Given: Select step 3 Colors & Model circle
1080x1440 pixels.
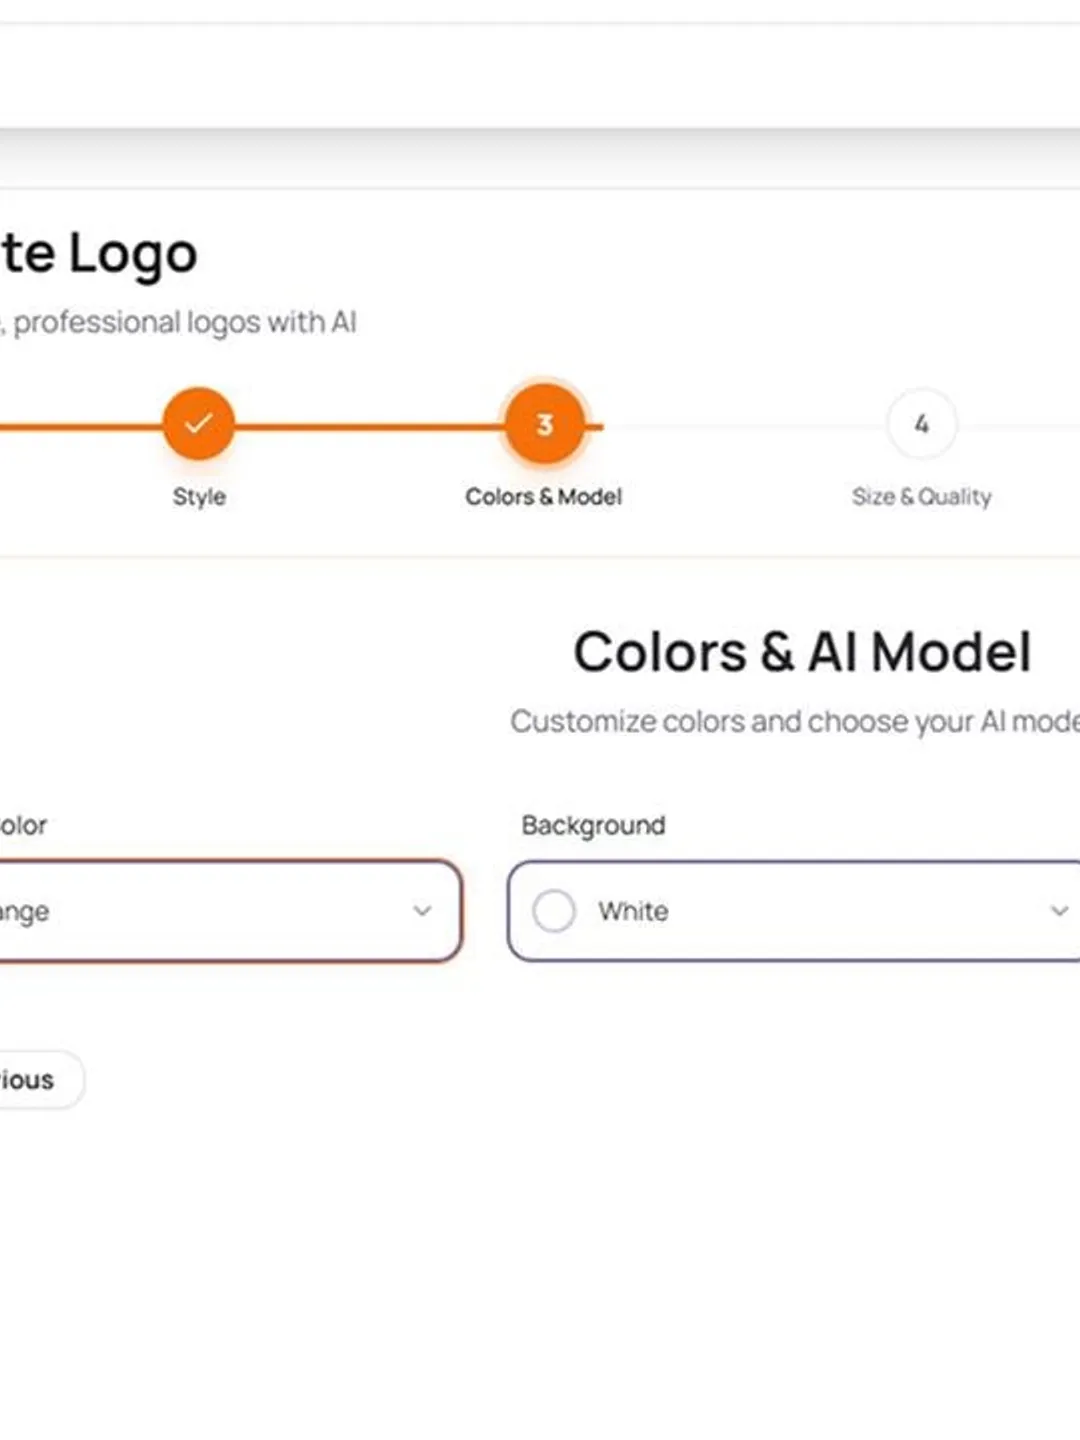Looking at the screenshot, I should click(x=544, y=424).
